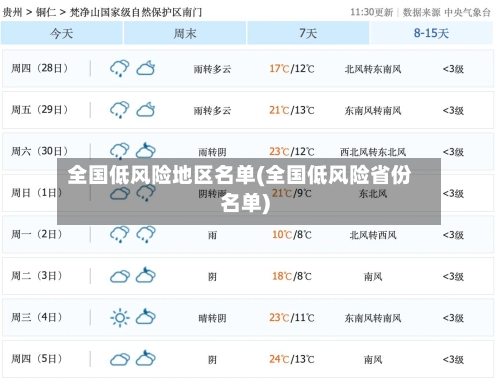The height and width of the screenshot is (383, 500).
Task: Click the 北风转东南风 wind text
Action: click(x=373, y=69)
